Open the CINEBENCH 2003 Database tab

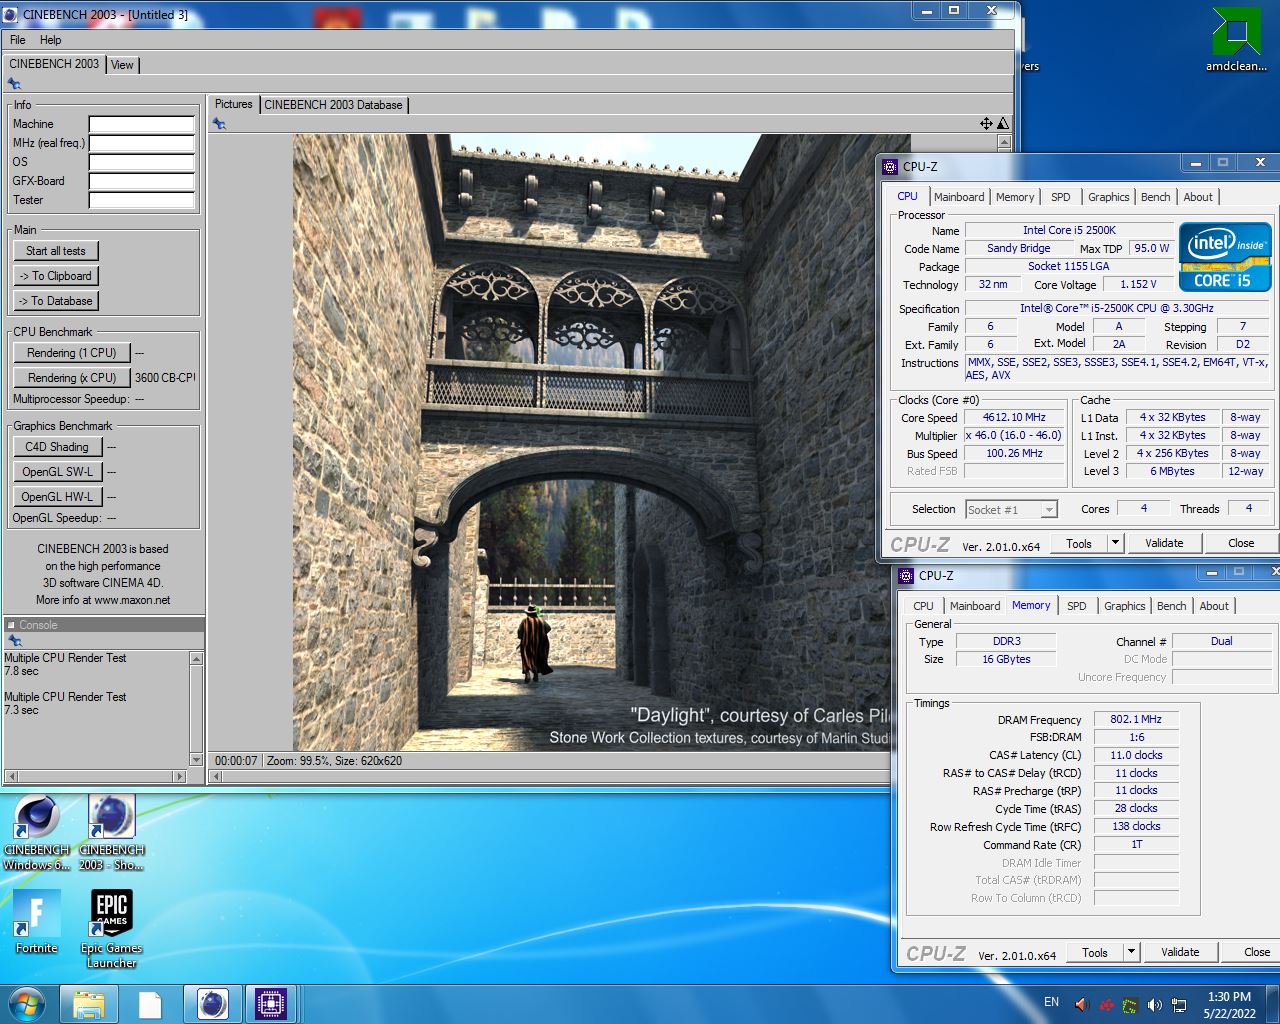(333, 105)
